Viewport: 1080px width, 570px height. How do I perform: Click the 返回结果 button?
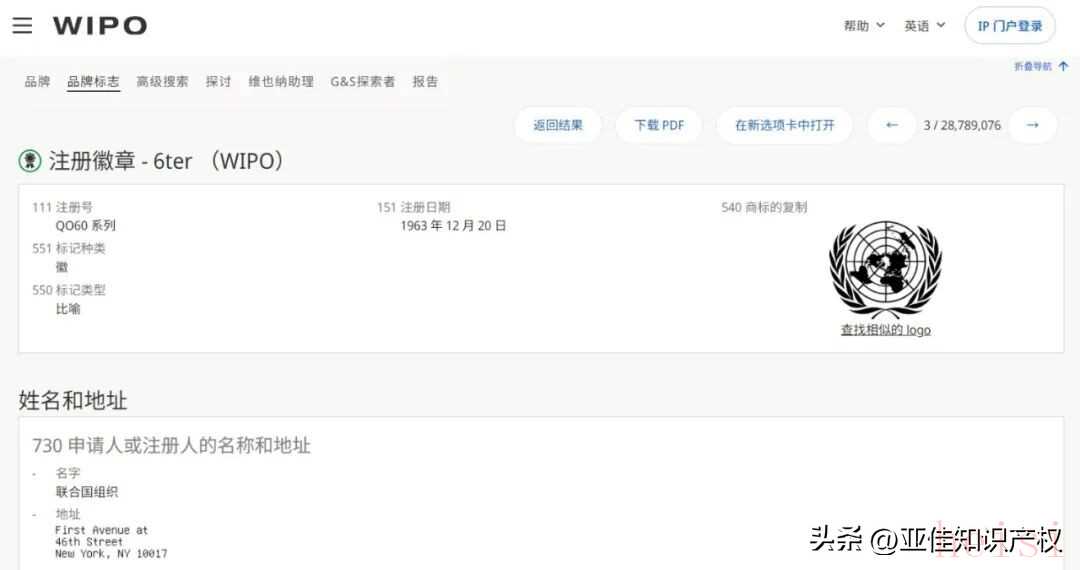click(x=558, y=125)
